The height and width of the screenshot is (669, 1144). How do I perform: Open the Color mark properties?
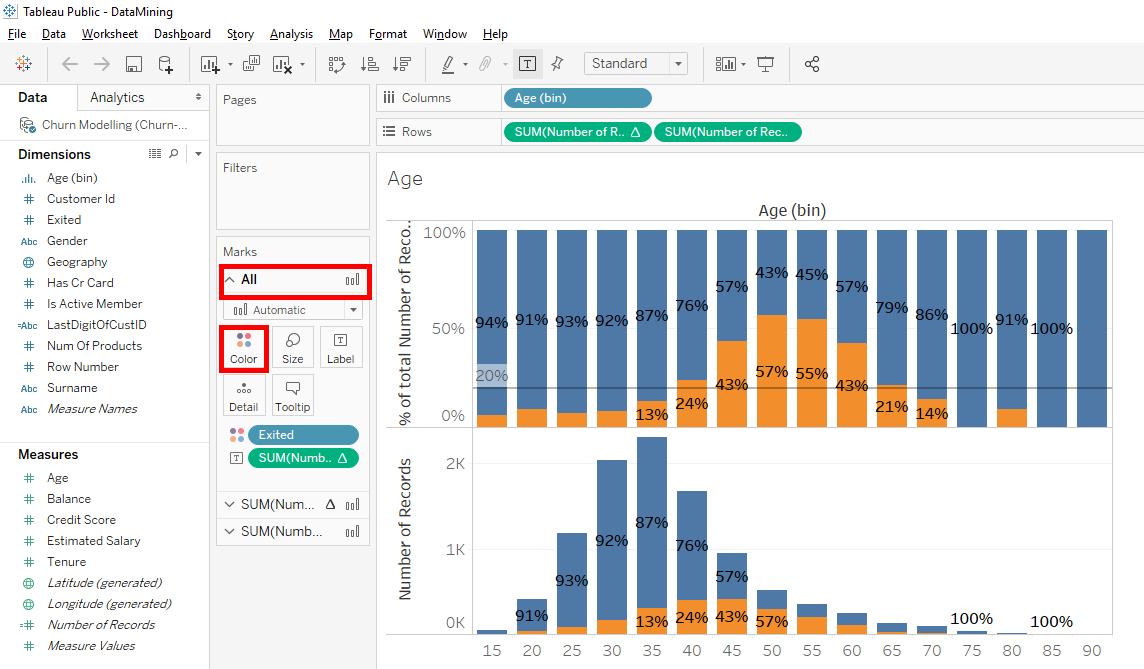pyautogui.click(x=244, y=348)
